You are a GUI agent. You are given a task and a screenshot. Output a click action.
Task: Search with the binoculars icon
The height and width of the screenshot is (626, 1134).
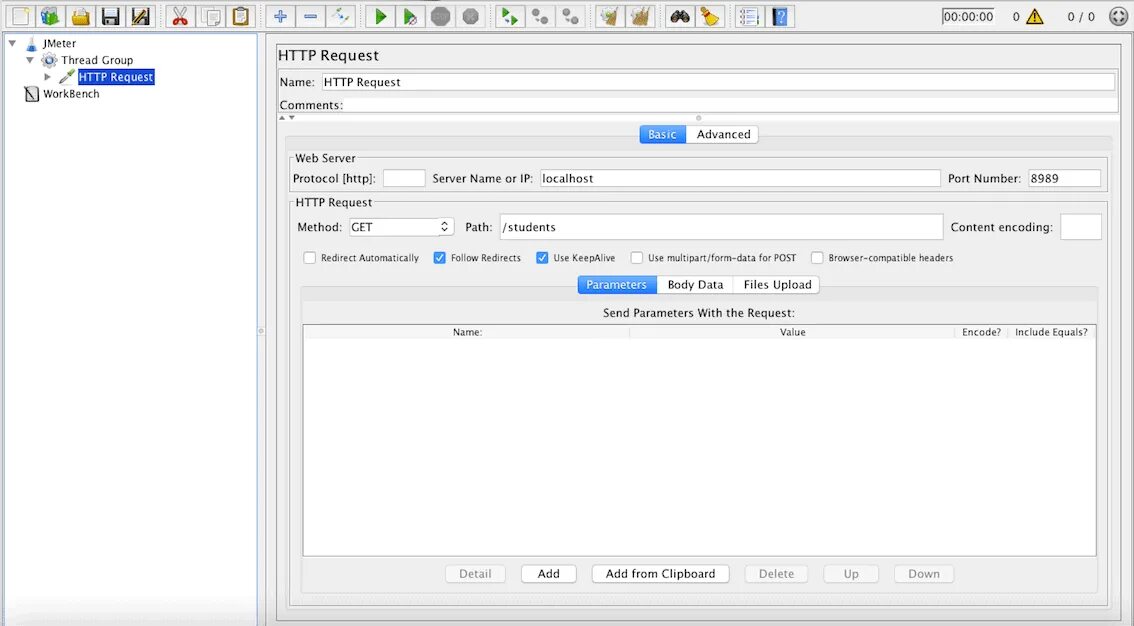coord(680,16)
